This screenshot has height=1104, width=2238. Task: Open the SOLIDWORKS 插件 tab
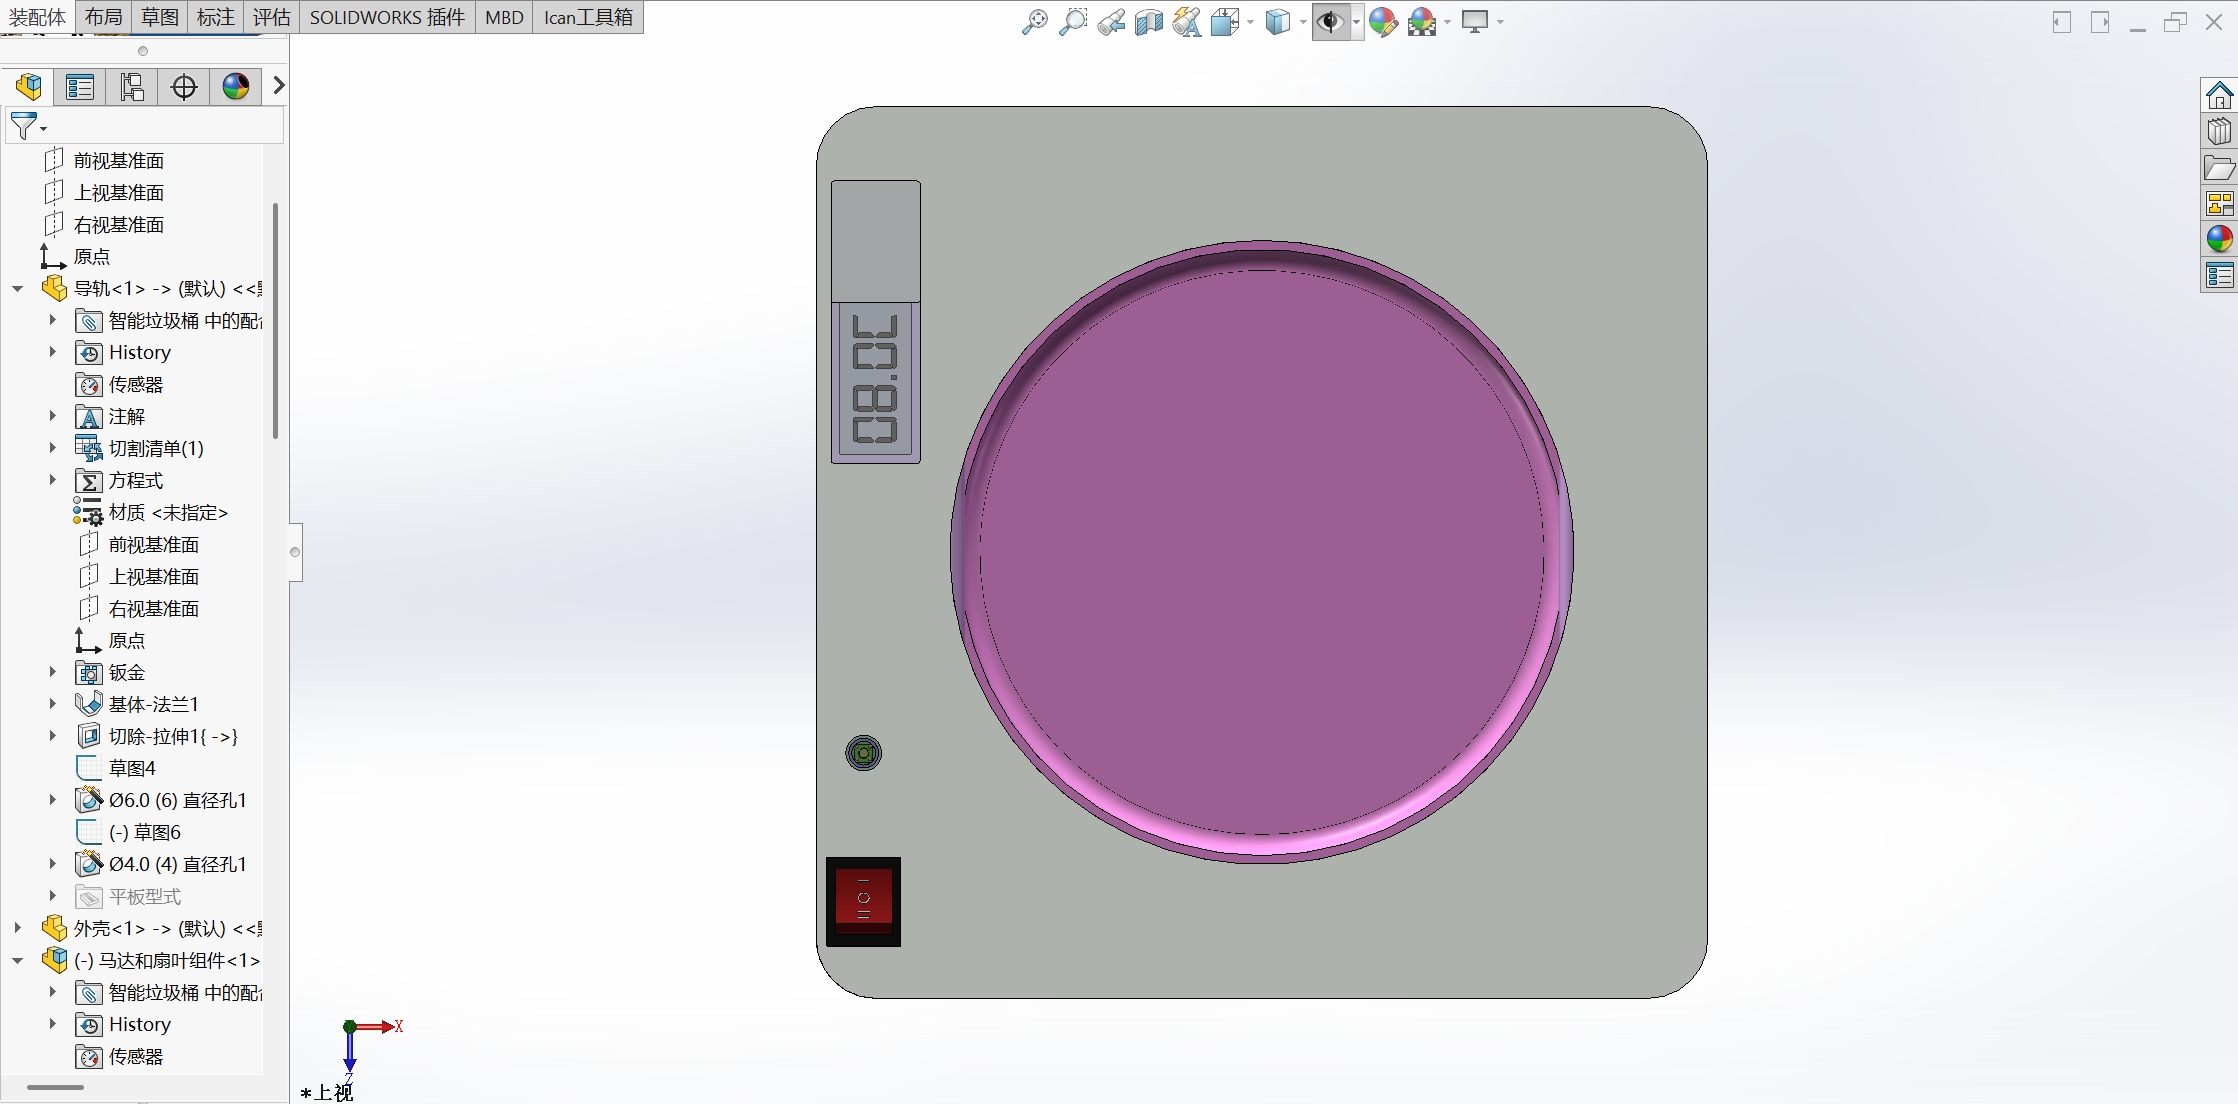pyautogui.click(x=387, y=17)
